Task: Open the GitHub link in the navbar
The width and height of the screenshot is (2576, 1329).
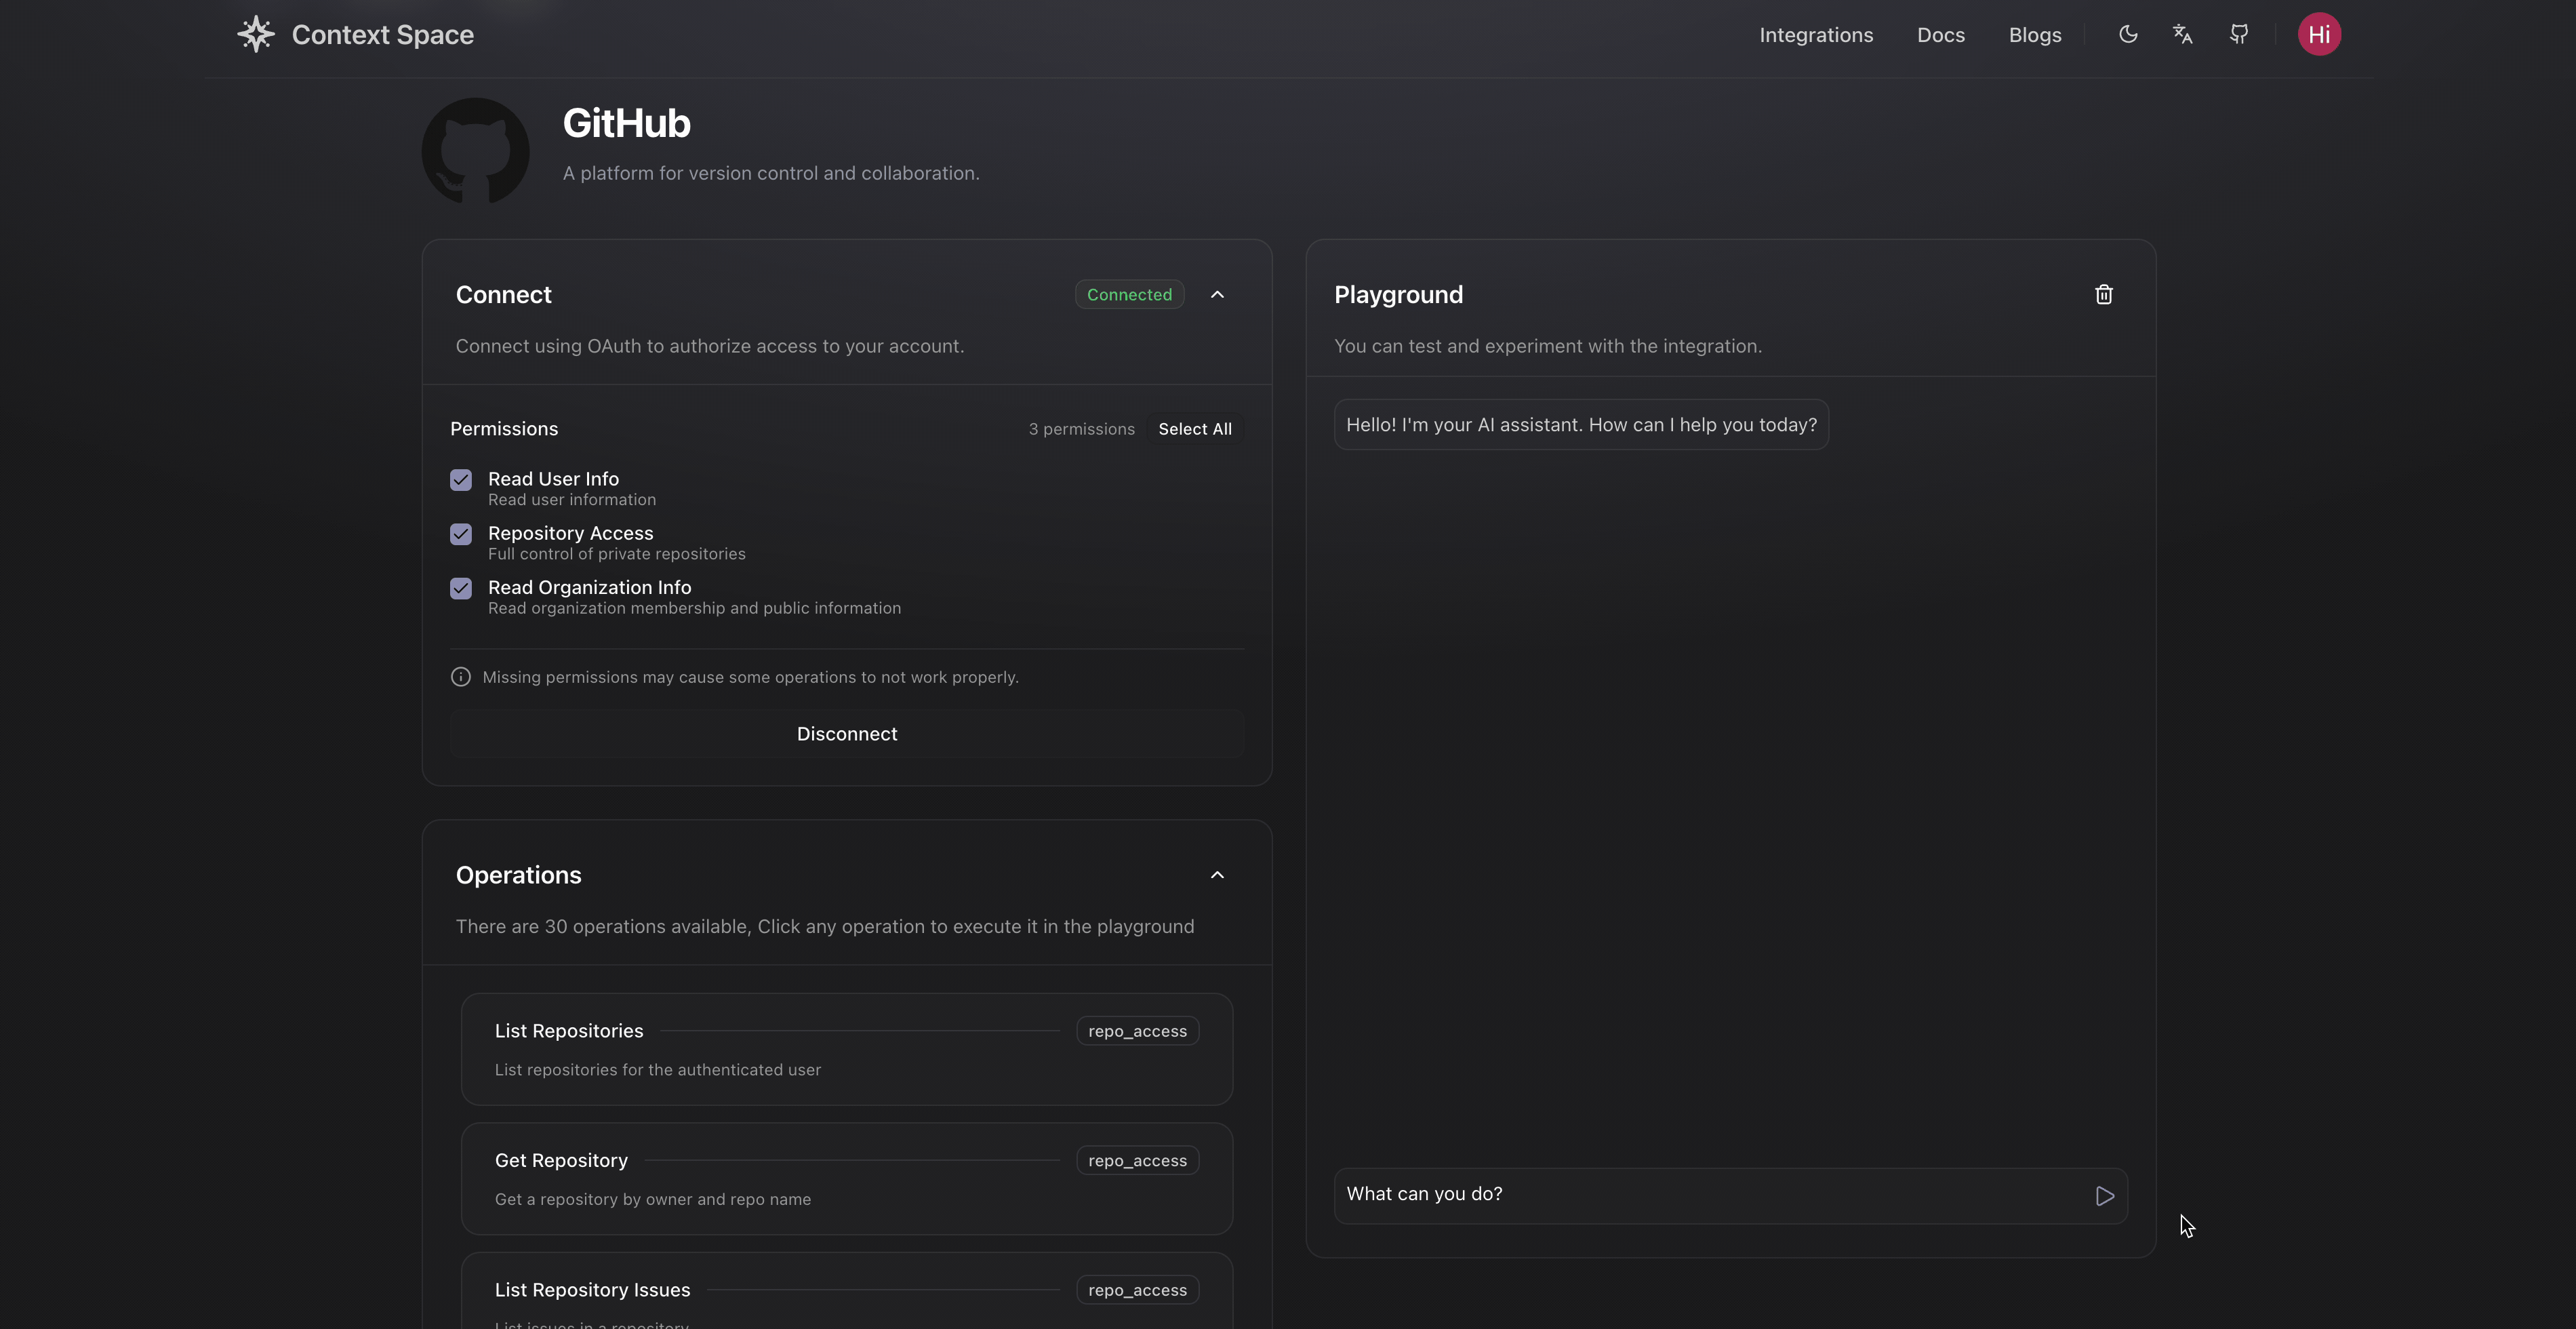Action: point(2239,34)
